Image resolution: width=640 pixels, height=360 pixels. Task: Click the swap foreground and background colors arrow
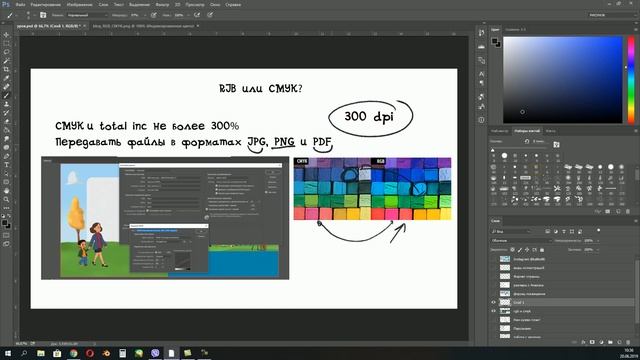9,216
